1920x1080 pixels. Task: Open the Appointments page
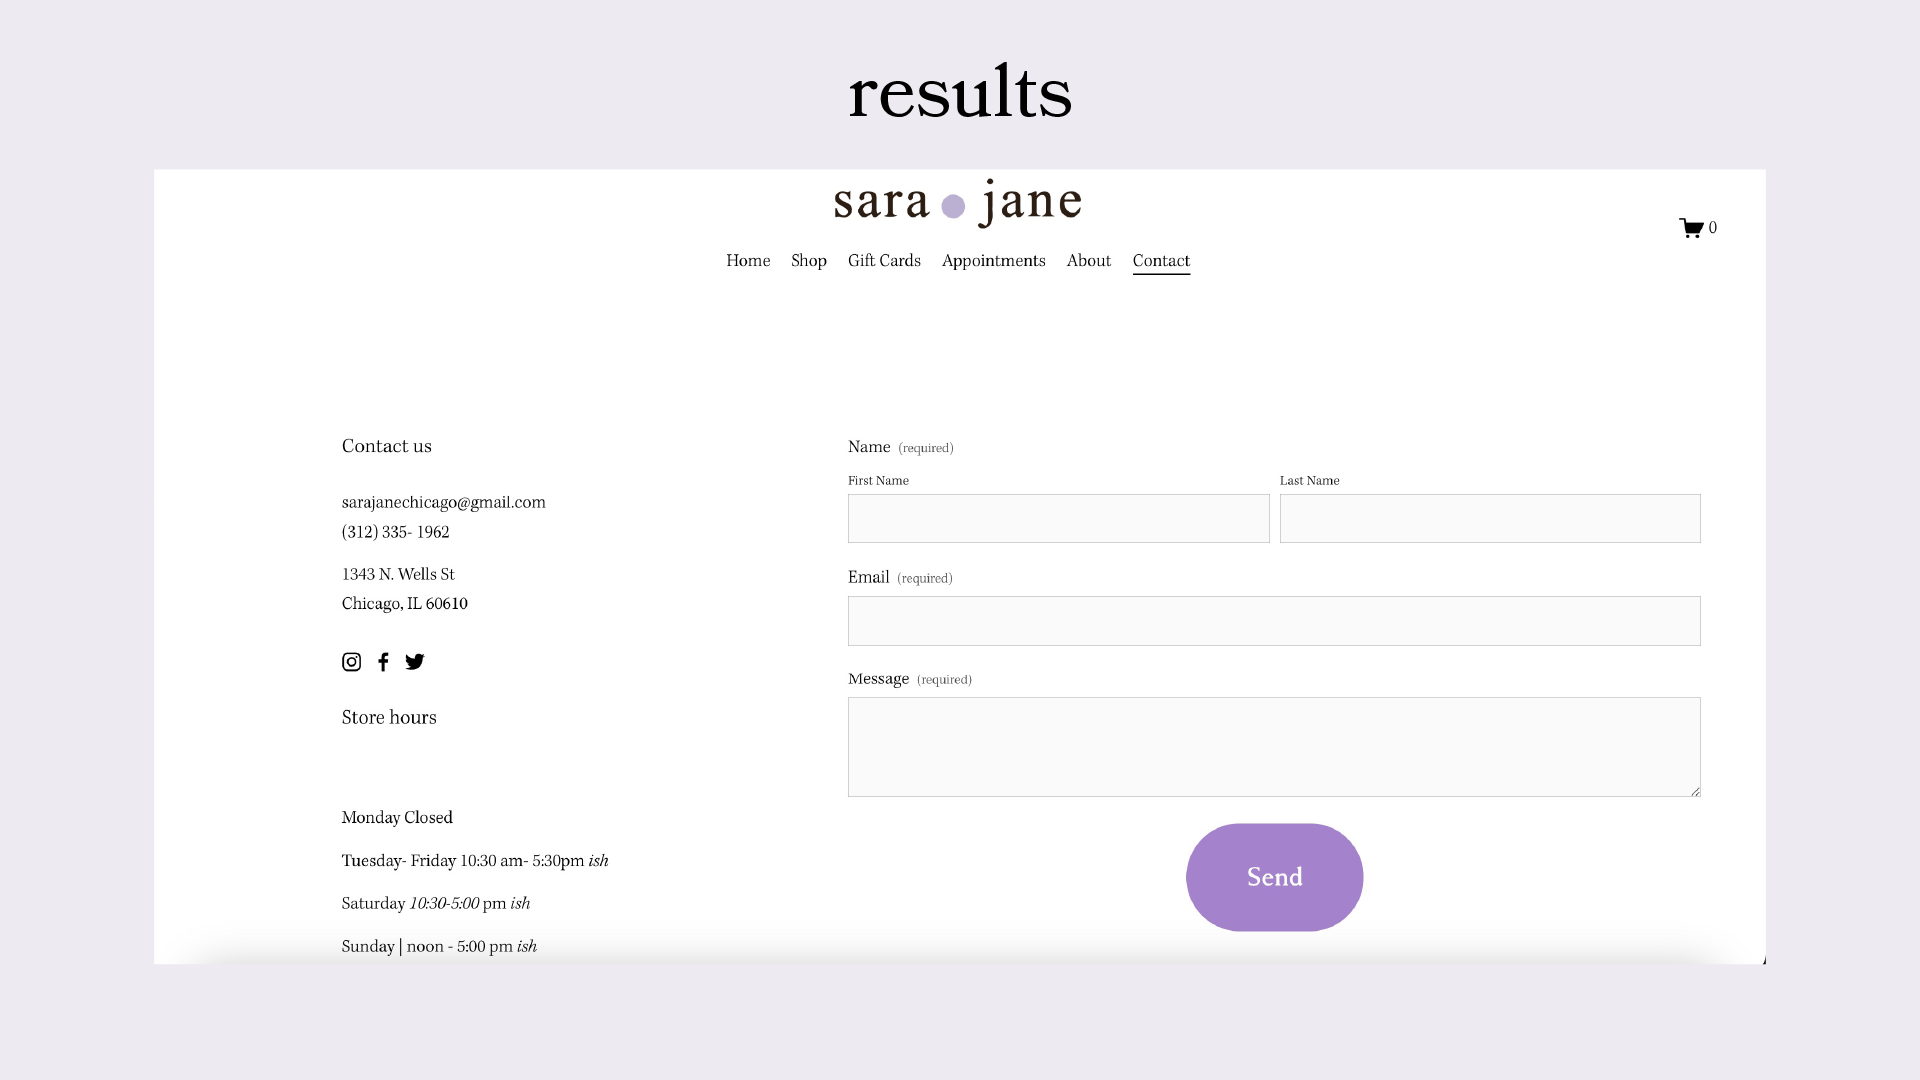click(993, 261)
